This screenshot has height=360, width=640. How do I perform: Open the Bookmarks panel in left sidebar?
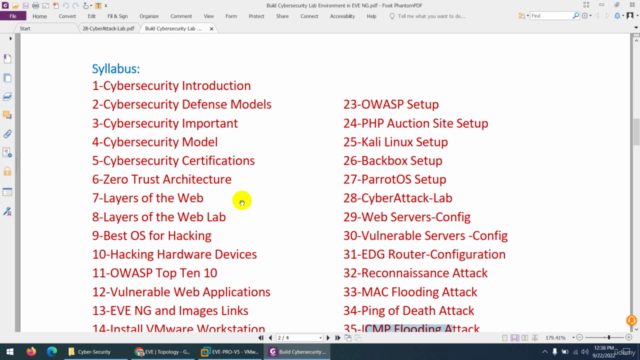pyautogui.click(x=7, y=59)
